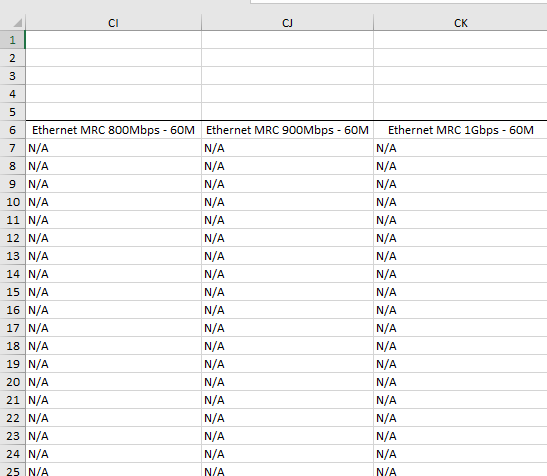Select the N/A cell in CK row 15
The height and width of the screenshot is (476, 547).
click(460, 292)
